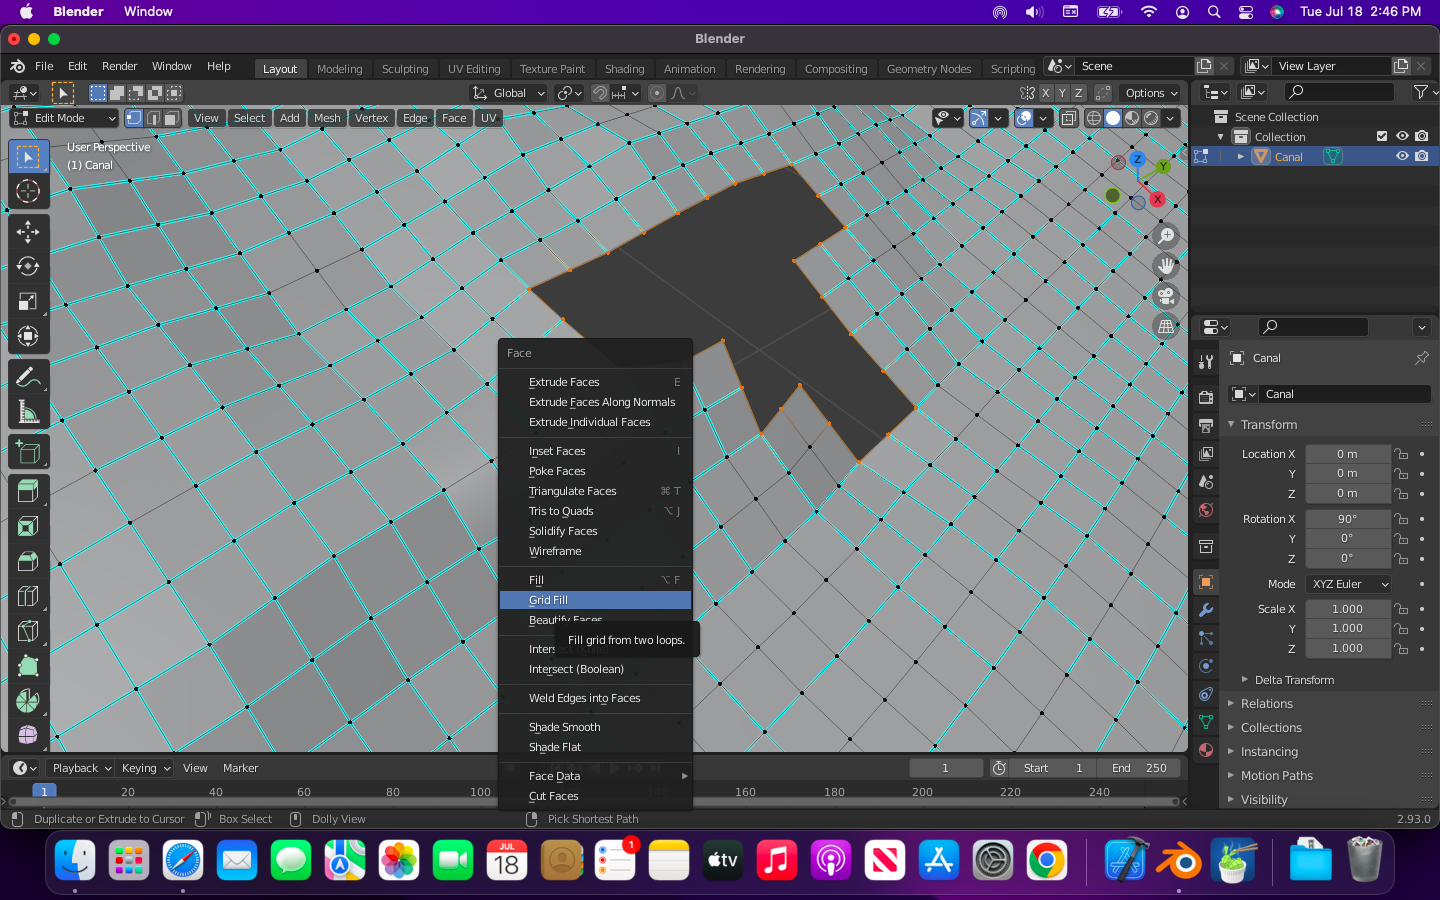Screen dimensions: 1440x900
Task: Open the Render properties tab
Action: [x=1206, y=397]
